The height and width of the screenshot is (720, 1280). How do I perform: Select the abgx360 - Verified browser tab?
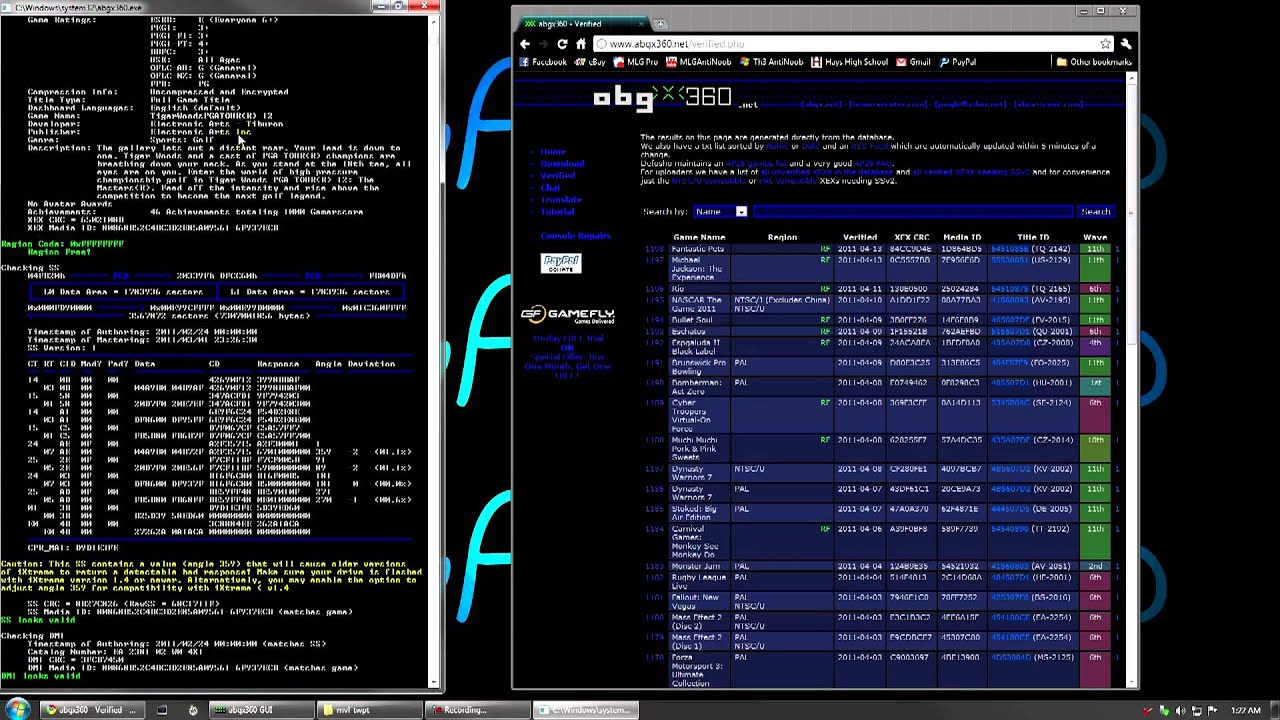(585, 23)
